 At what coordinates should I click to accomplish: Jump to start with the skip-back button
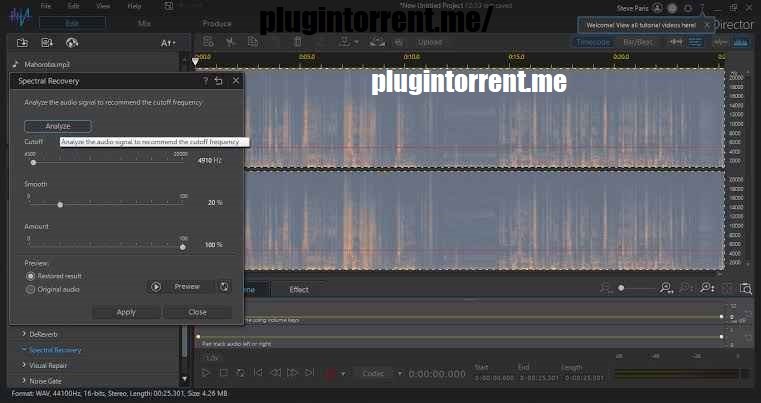coord(258,373)
